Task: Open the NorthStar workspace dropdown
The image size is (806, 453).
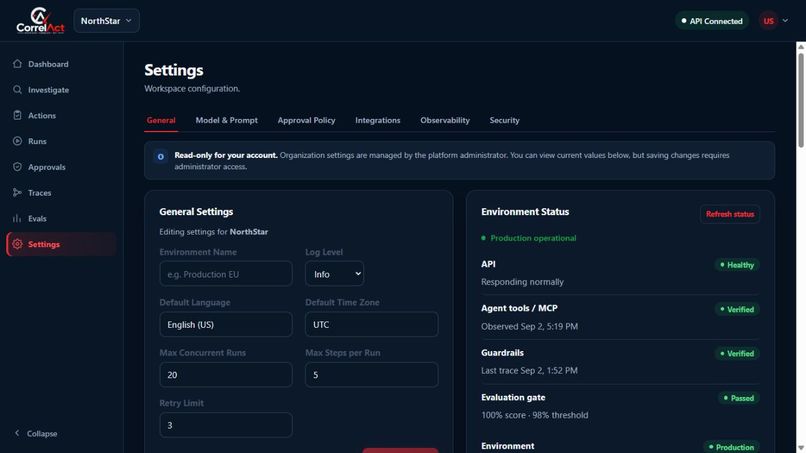Action: (106, 21)
